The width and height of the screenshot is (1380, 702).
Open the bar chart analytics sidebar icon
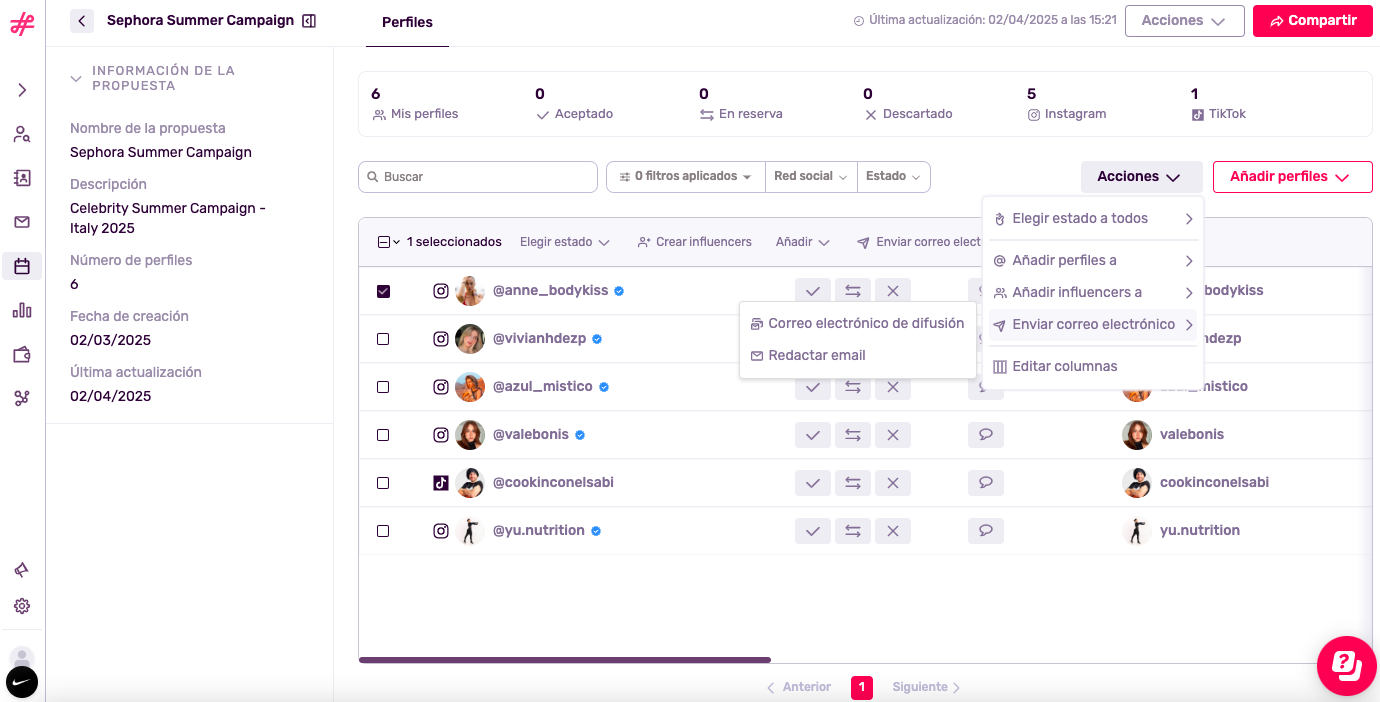tap(22, 310)
